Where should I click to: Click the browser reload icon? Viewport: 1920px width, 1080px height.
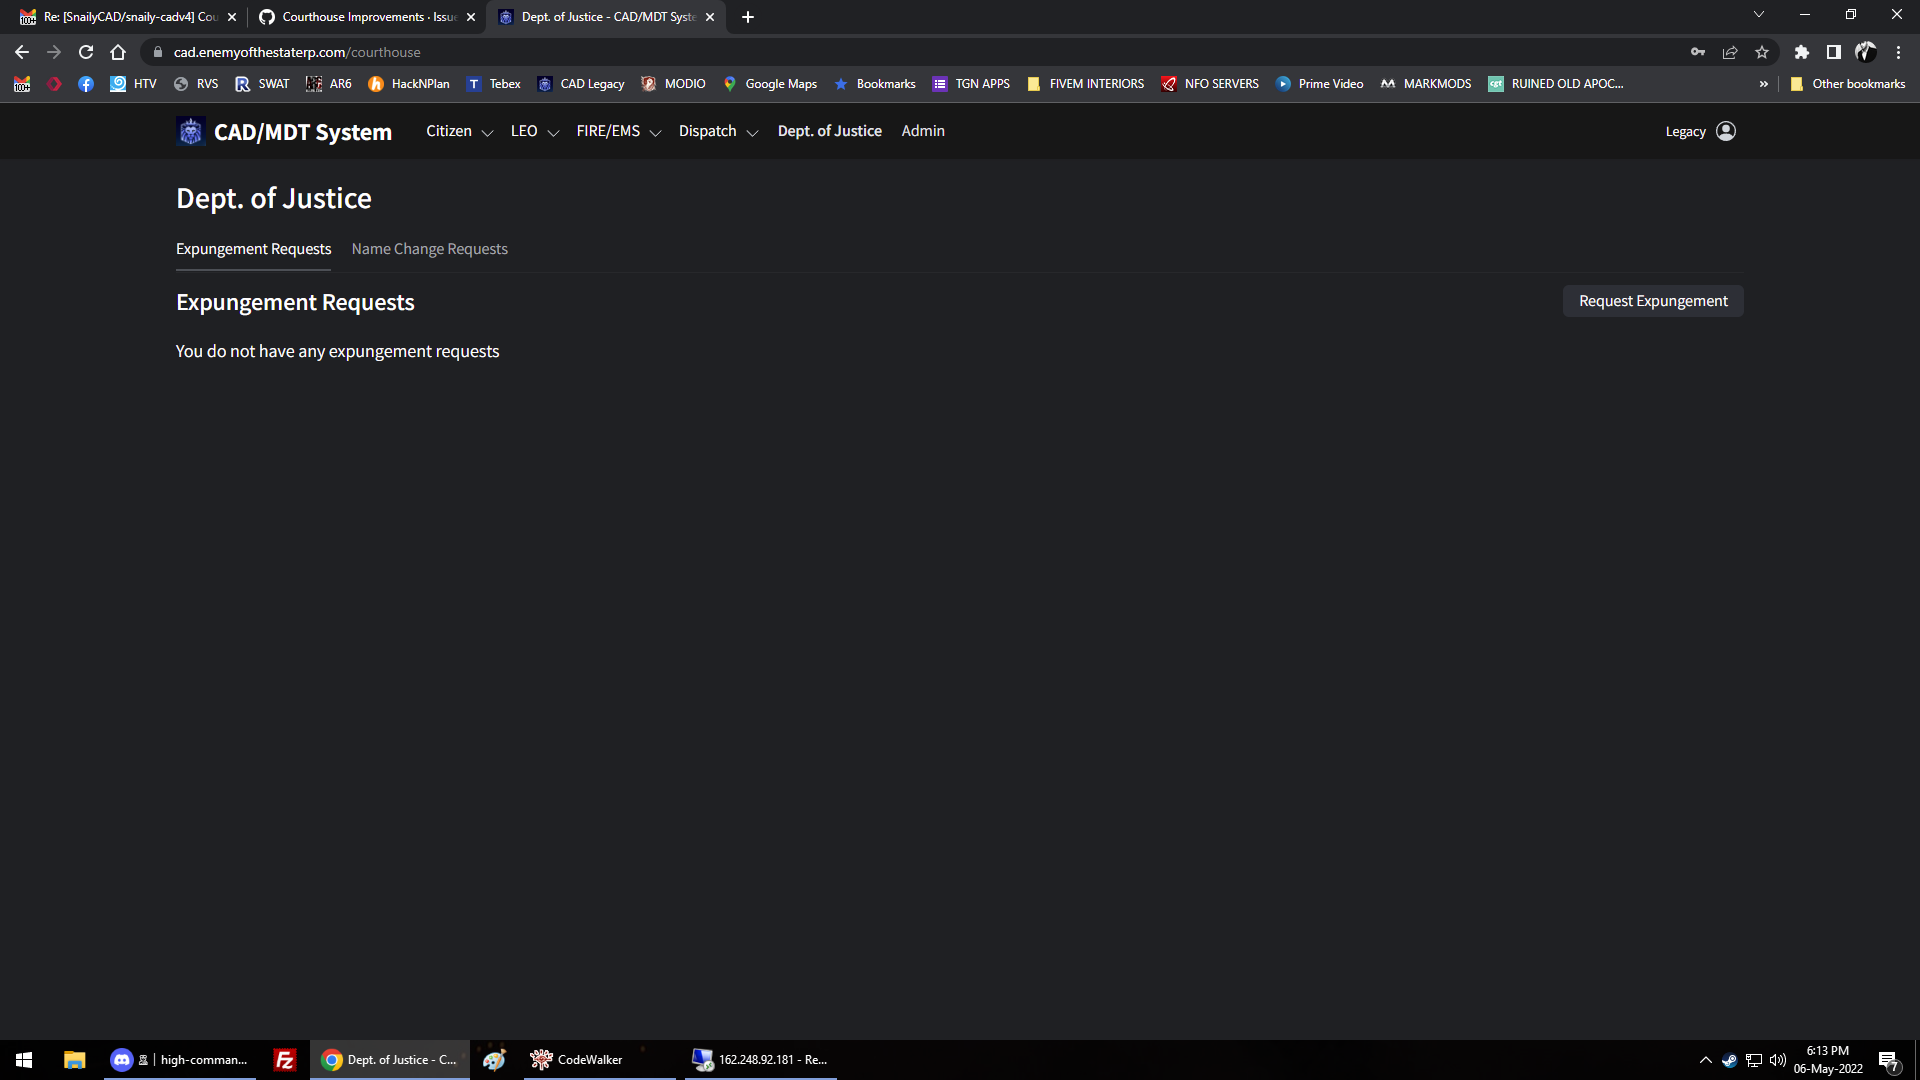point(86,52)
